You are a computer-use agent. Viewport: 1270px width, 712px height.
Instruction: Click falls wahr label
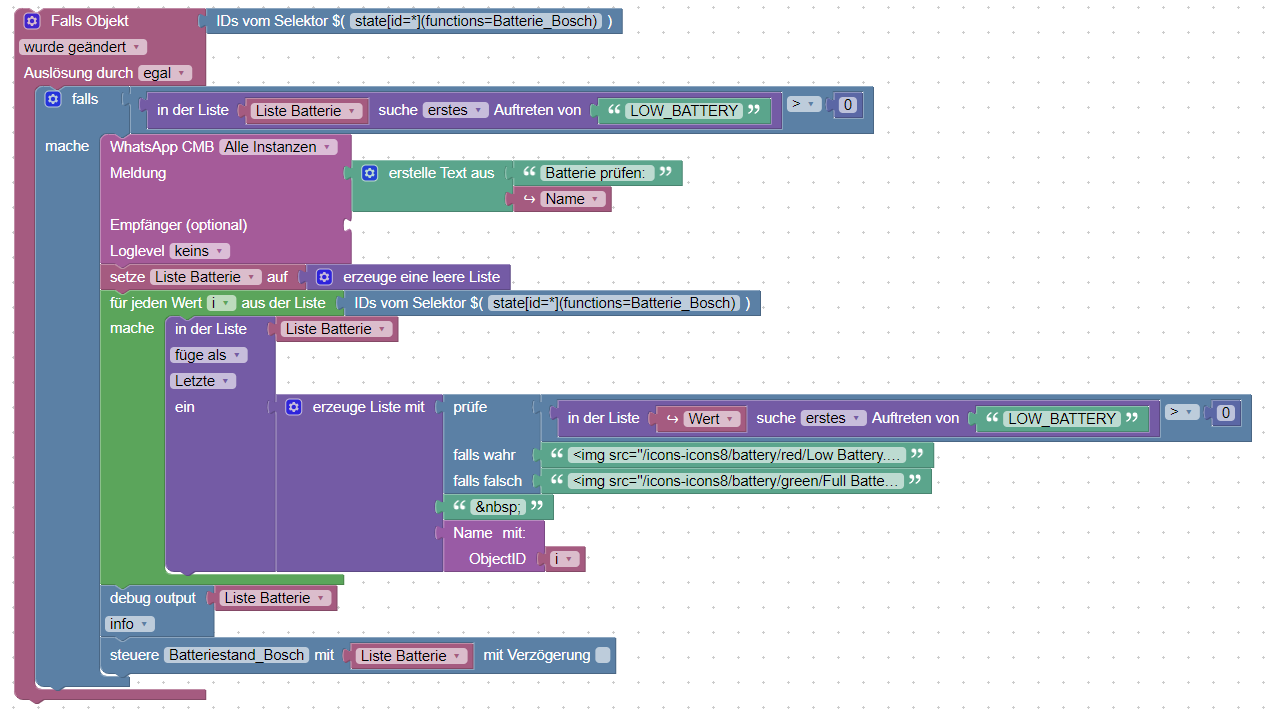click(x=484, y=455)
